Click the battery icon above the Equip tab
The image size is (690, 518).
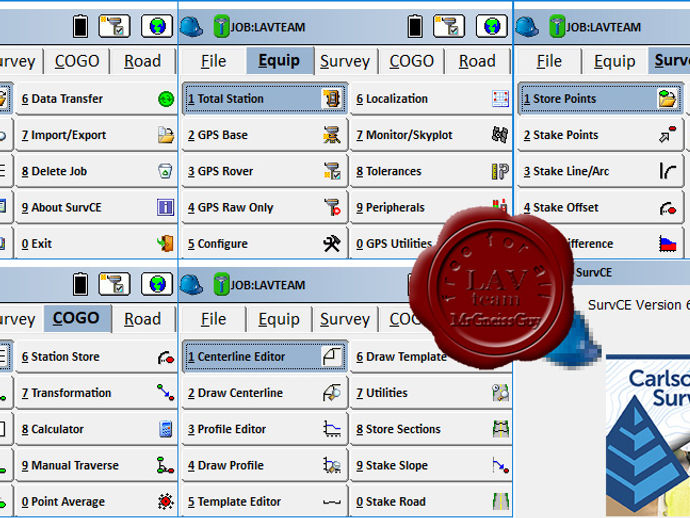click(415, 26)
